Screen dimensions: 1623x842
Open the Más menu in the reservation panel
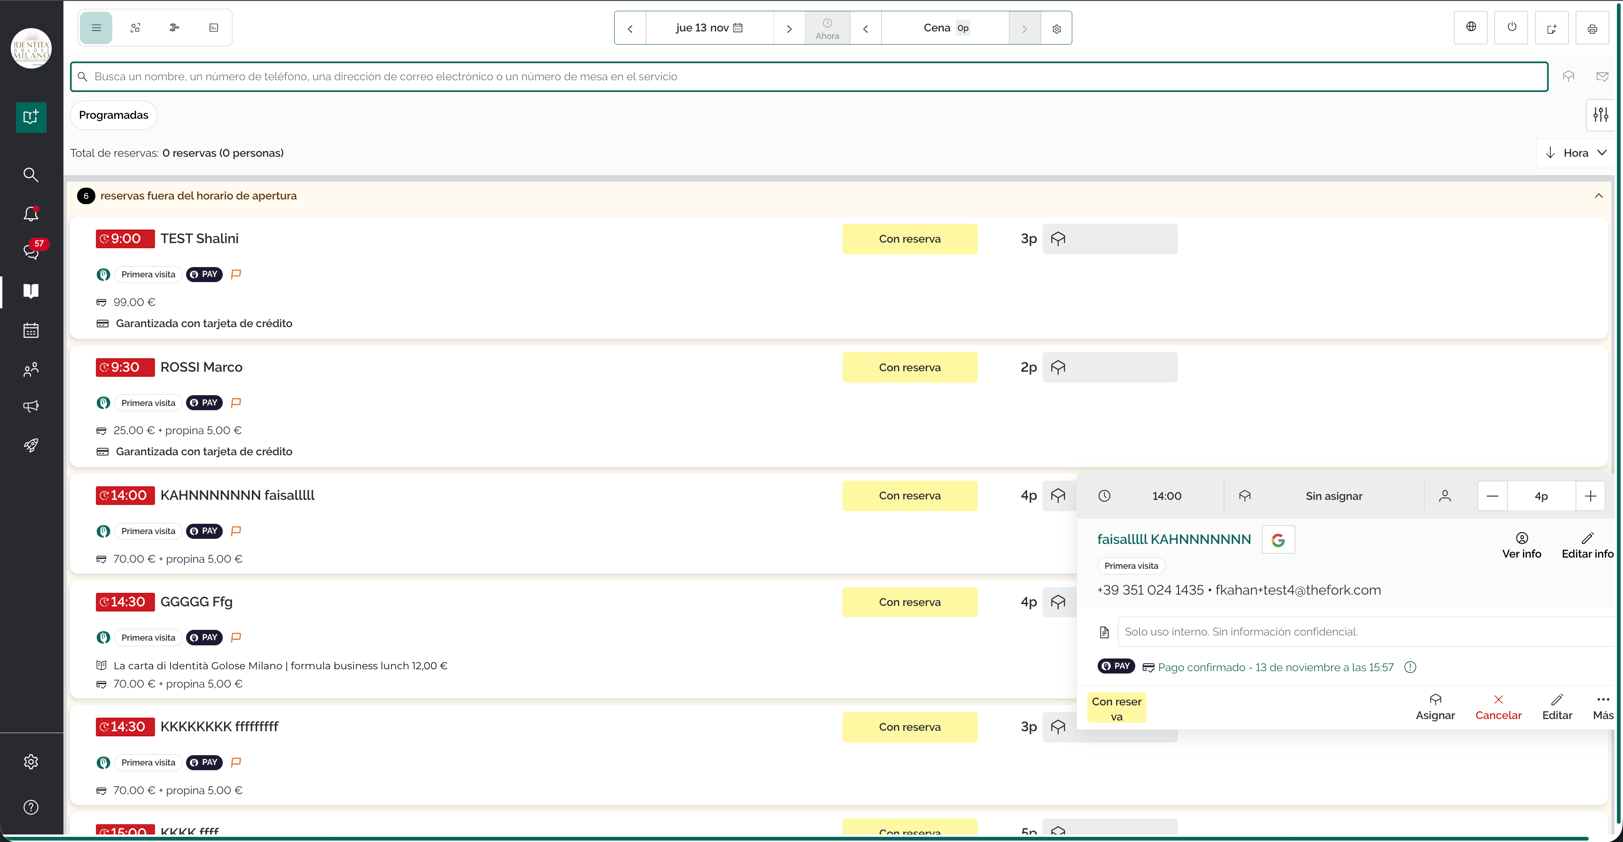click(x=1603, y=706)
